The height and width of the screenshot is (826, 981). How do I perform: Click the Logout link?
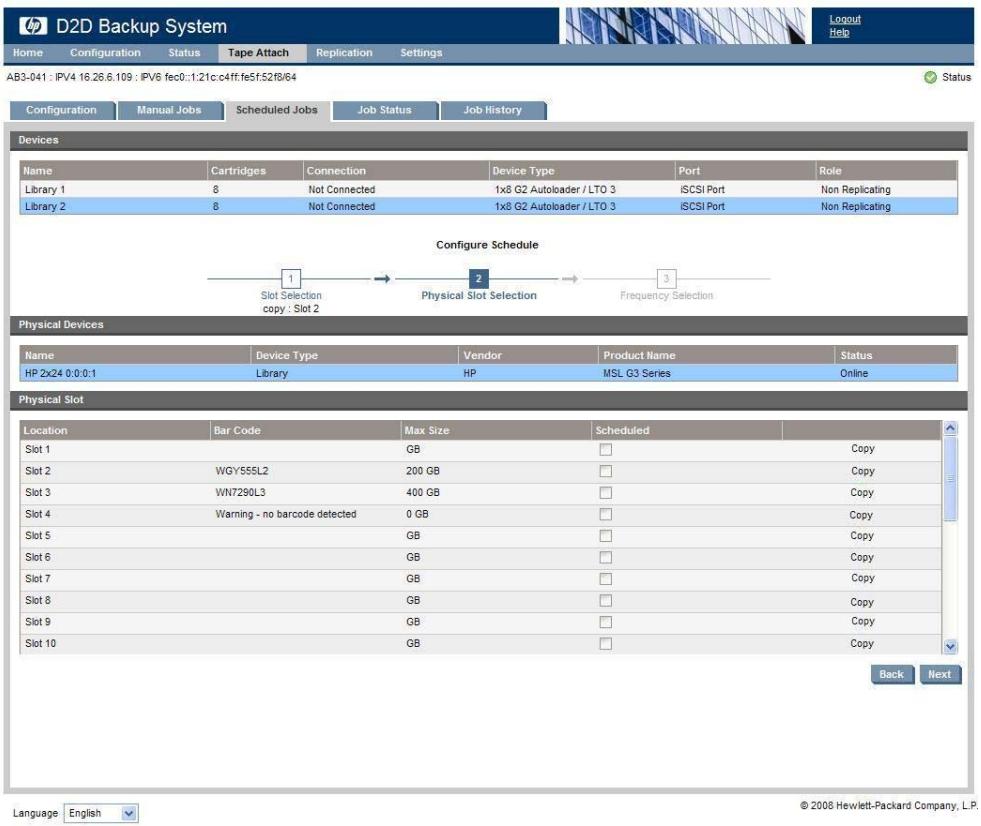click(845, 19)
